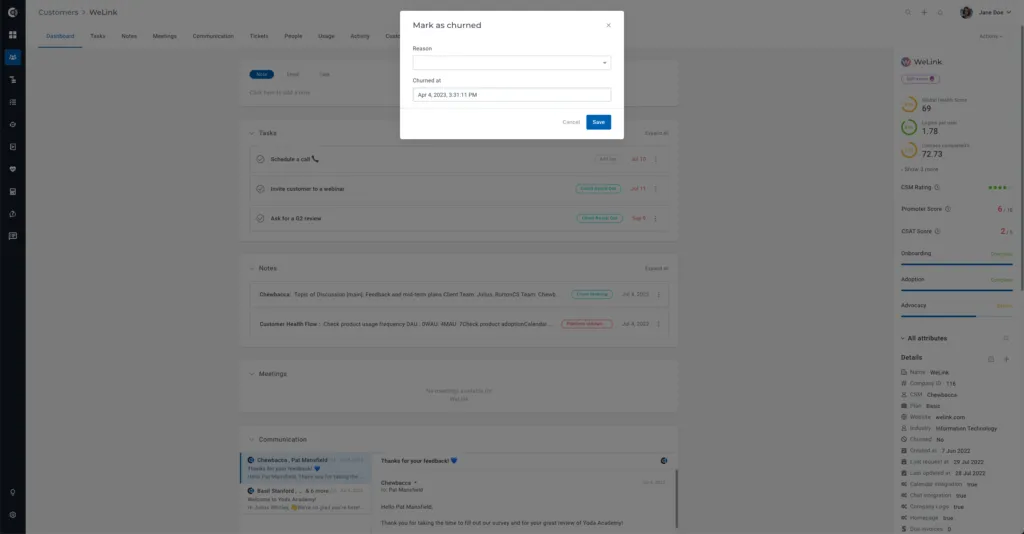Mark Invite customer to a webinar complete

[260, 189]
